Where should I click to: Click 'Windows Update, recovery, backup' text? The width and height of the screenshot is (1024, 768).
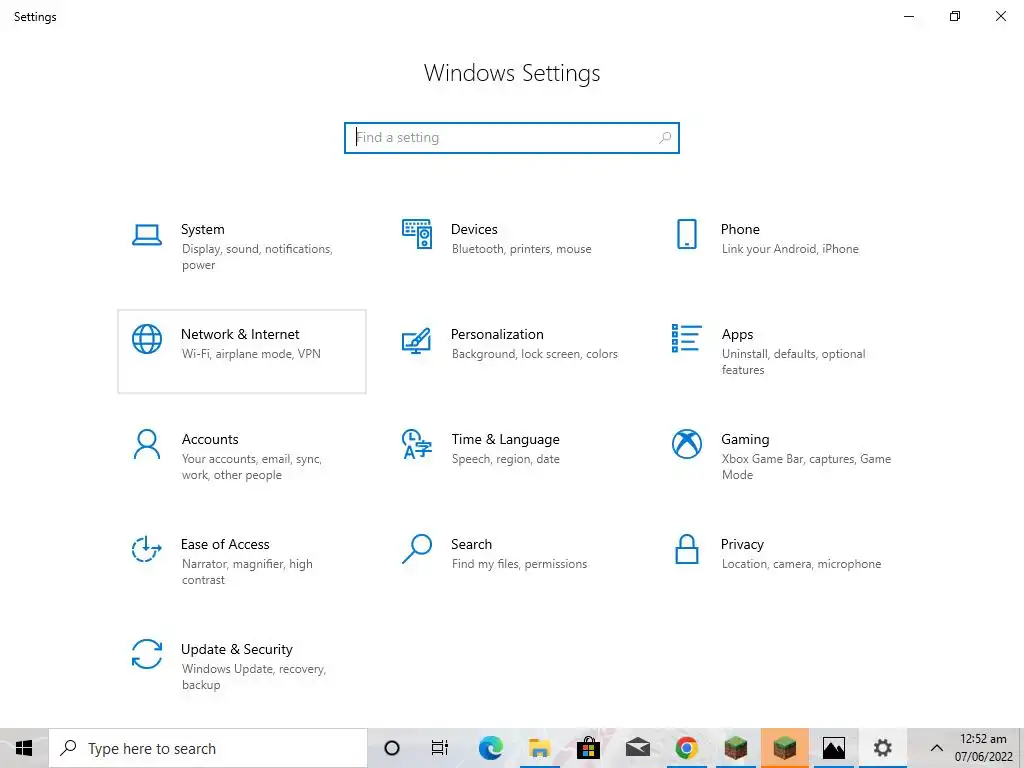[253, 677]
